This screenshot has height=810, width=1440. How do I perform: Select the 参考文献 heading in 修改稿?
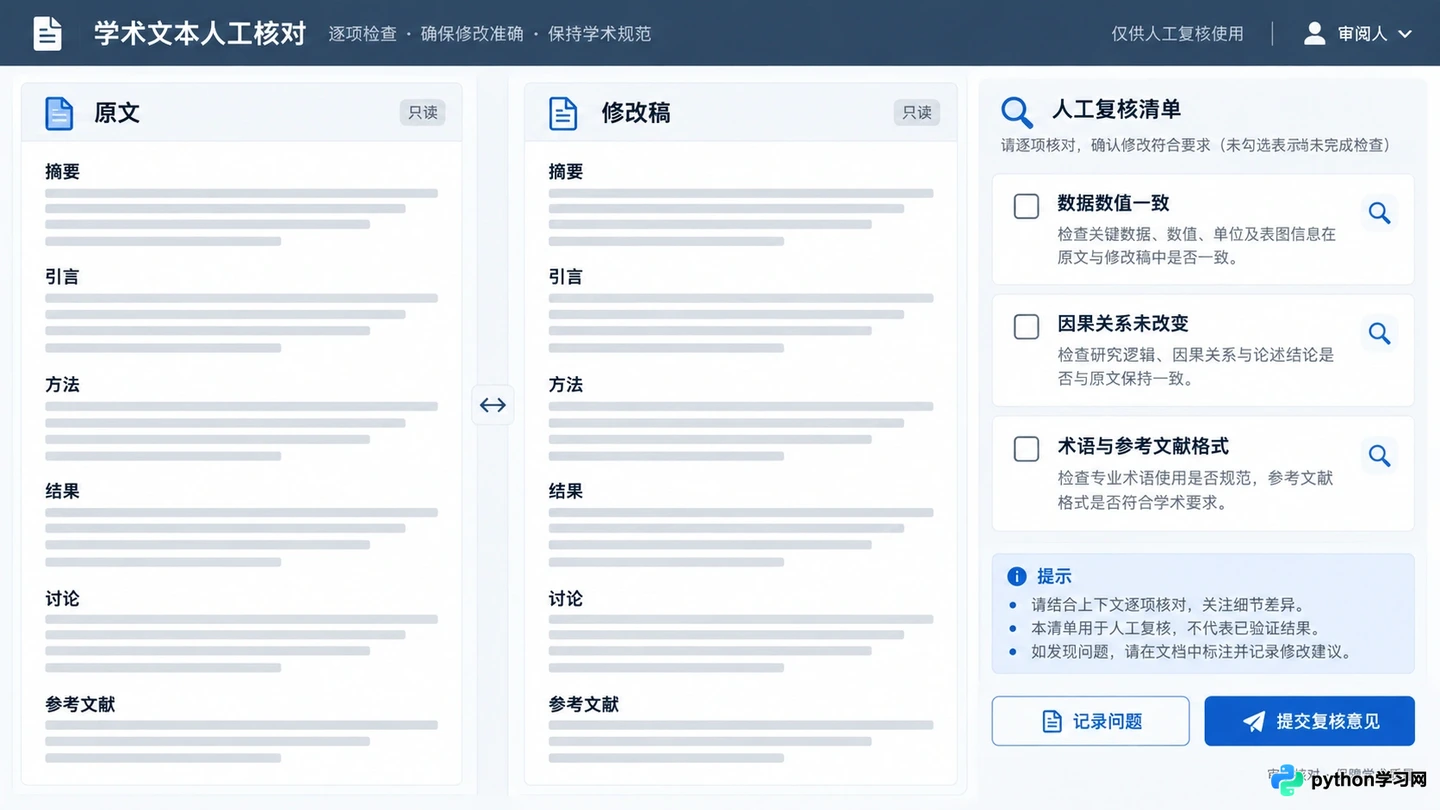[584, 705]
